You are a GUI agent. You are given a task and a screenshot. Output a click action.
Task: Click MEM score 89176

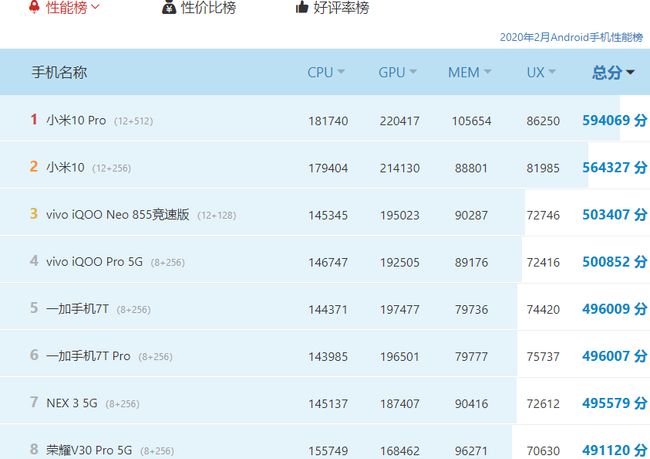coord(471,262)
